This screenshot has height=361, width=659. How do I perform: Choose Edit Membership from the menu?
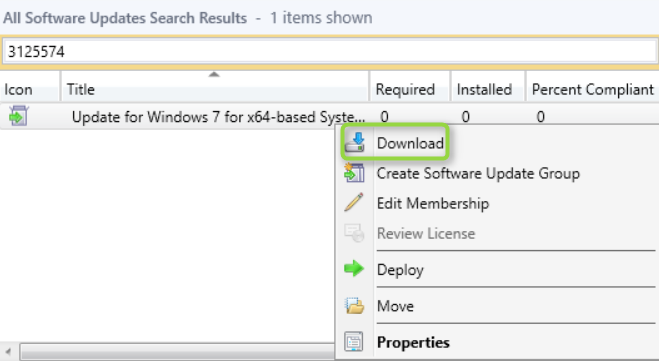(433, 203)
